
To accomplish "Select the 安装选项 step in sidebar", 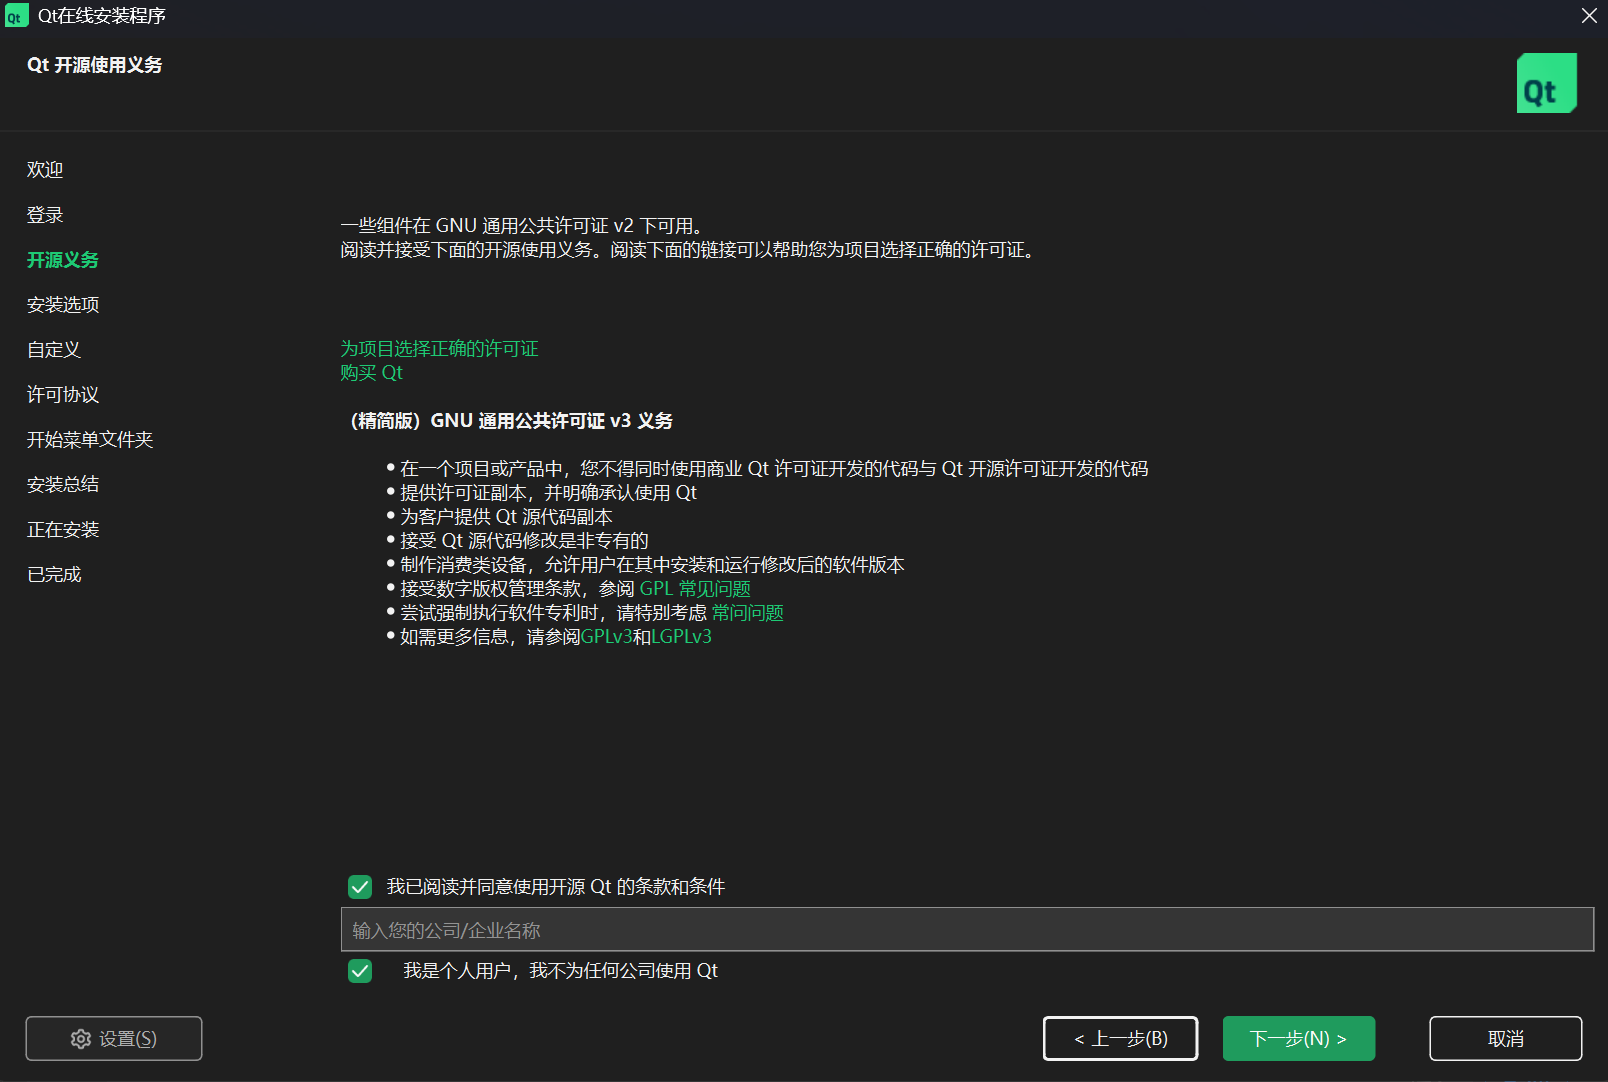I will pyautogui.click(x=63, y=305).
